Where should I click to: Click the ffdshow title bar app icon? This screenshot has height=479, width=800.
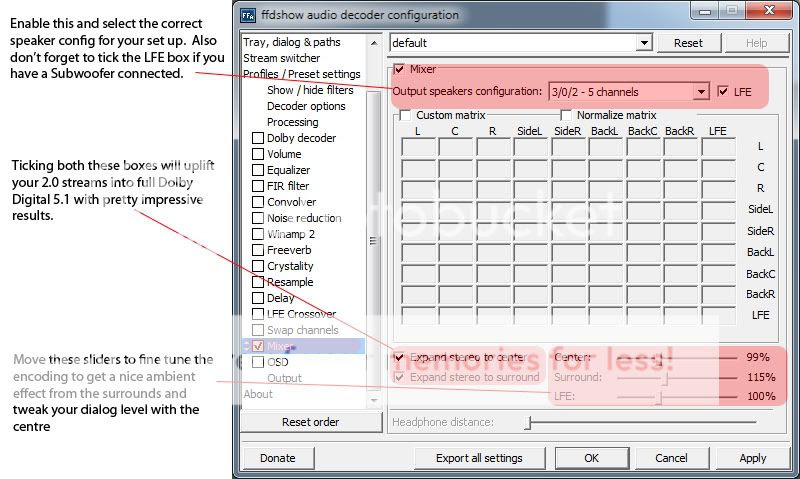point(247,15)
